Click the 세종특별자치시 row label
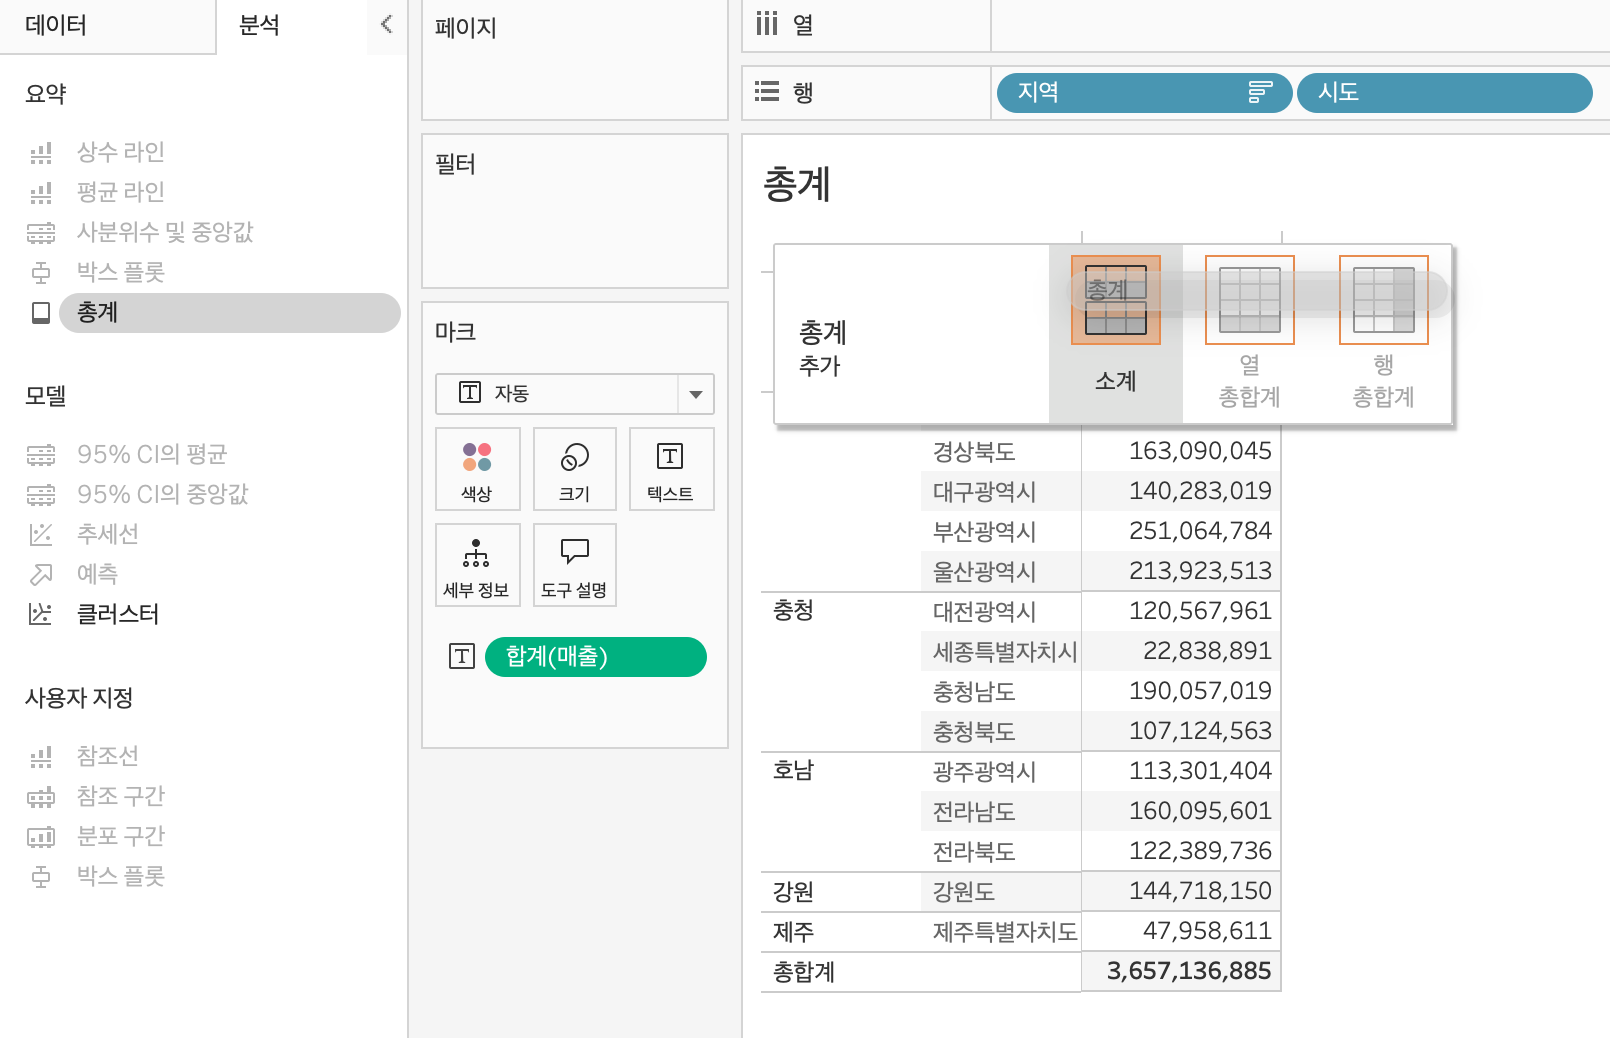Screen dimensions: 1610x1038 click(x=1005, y=652)
